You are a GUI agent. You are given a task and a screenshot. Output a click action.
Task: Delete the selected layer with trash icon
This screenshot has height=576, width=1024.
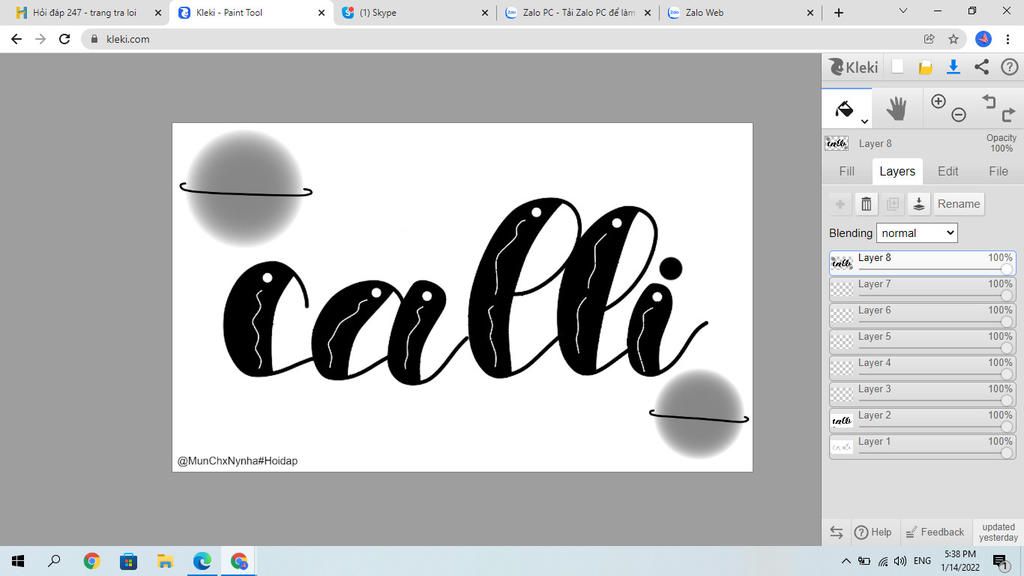click(x=866, y=204)
